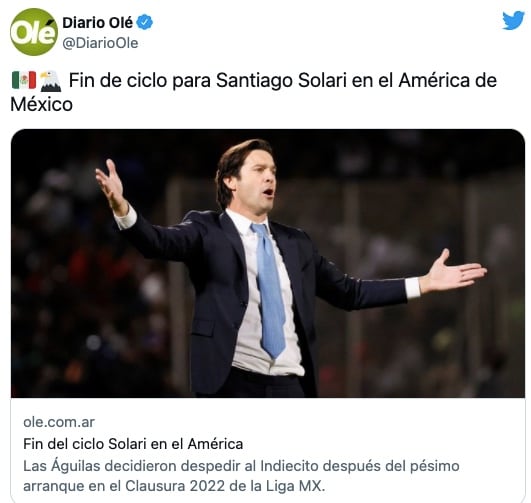The height and width of the screenshot is (503, 531).
Task: Click the blue verified badge checkmark
Action: coord(145,22)
